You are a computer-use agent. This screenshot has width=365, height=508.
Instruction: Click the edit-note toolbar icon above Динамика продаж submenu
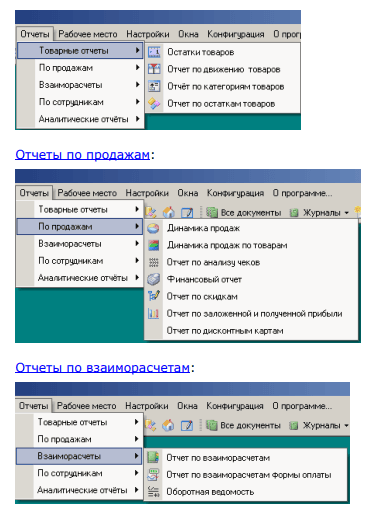click(x=187, y=212)
